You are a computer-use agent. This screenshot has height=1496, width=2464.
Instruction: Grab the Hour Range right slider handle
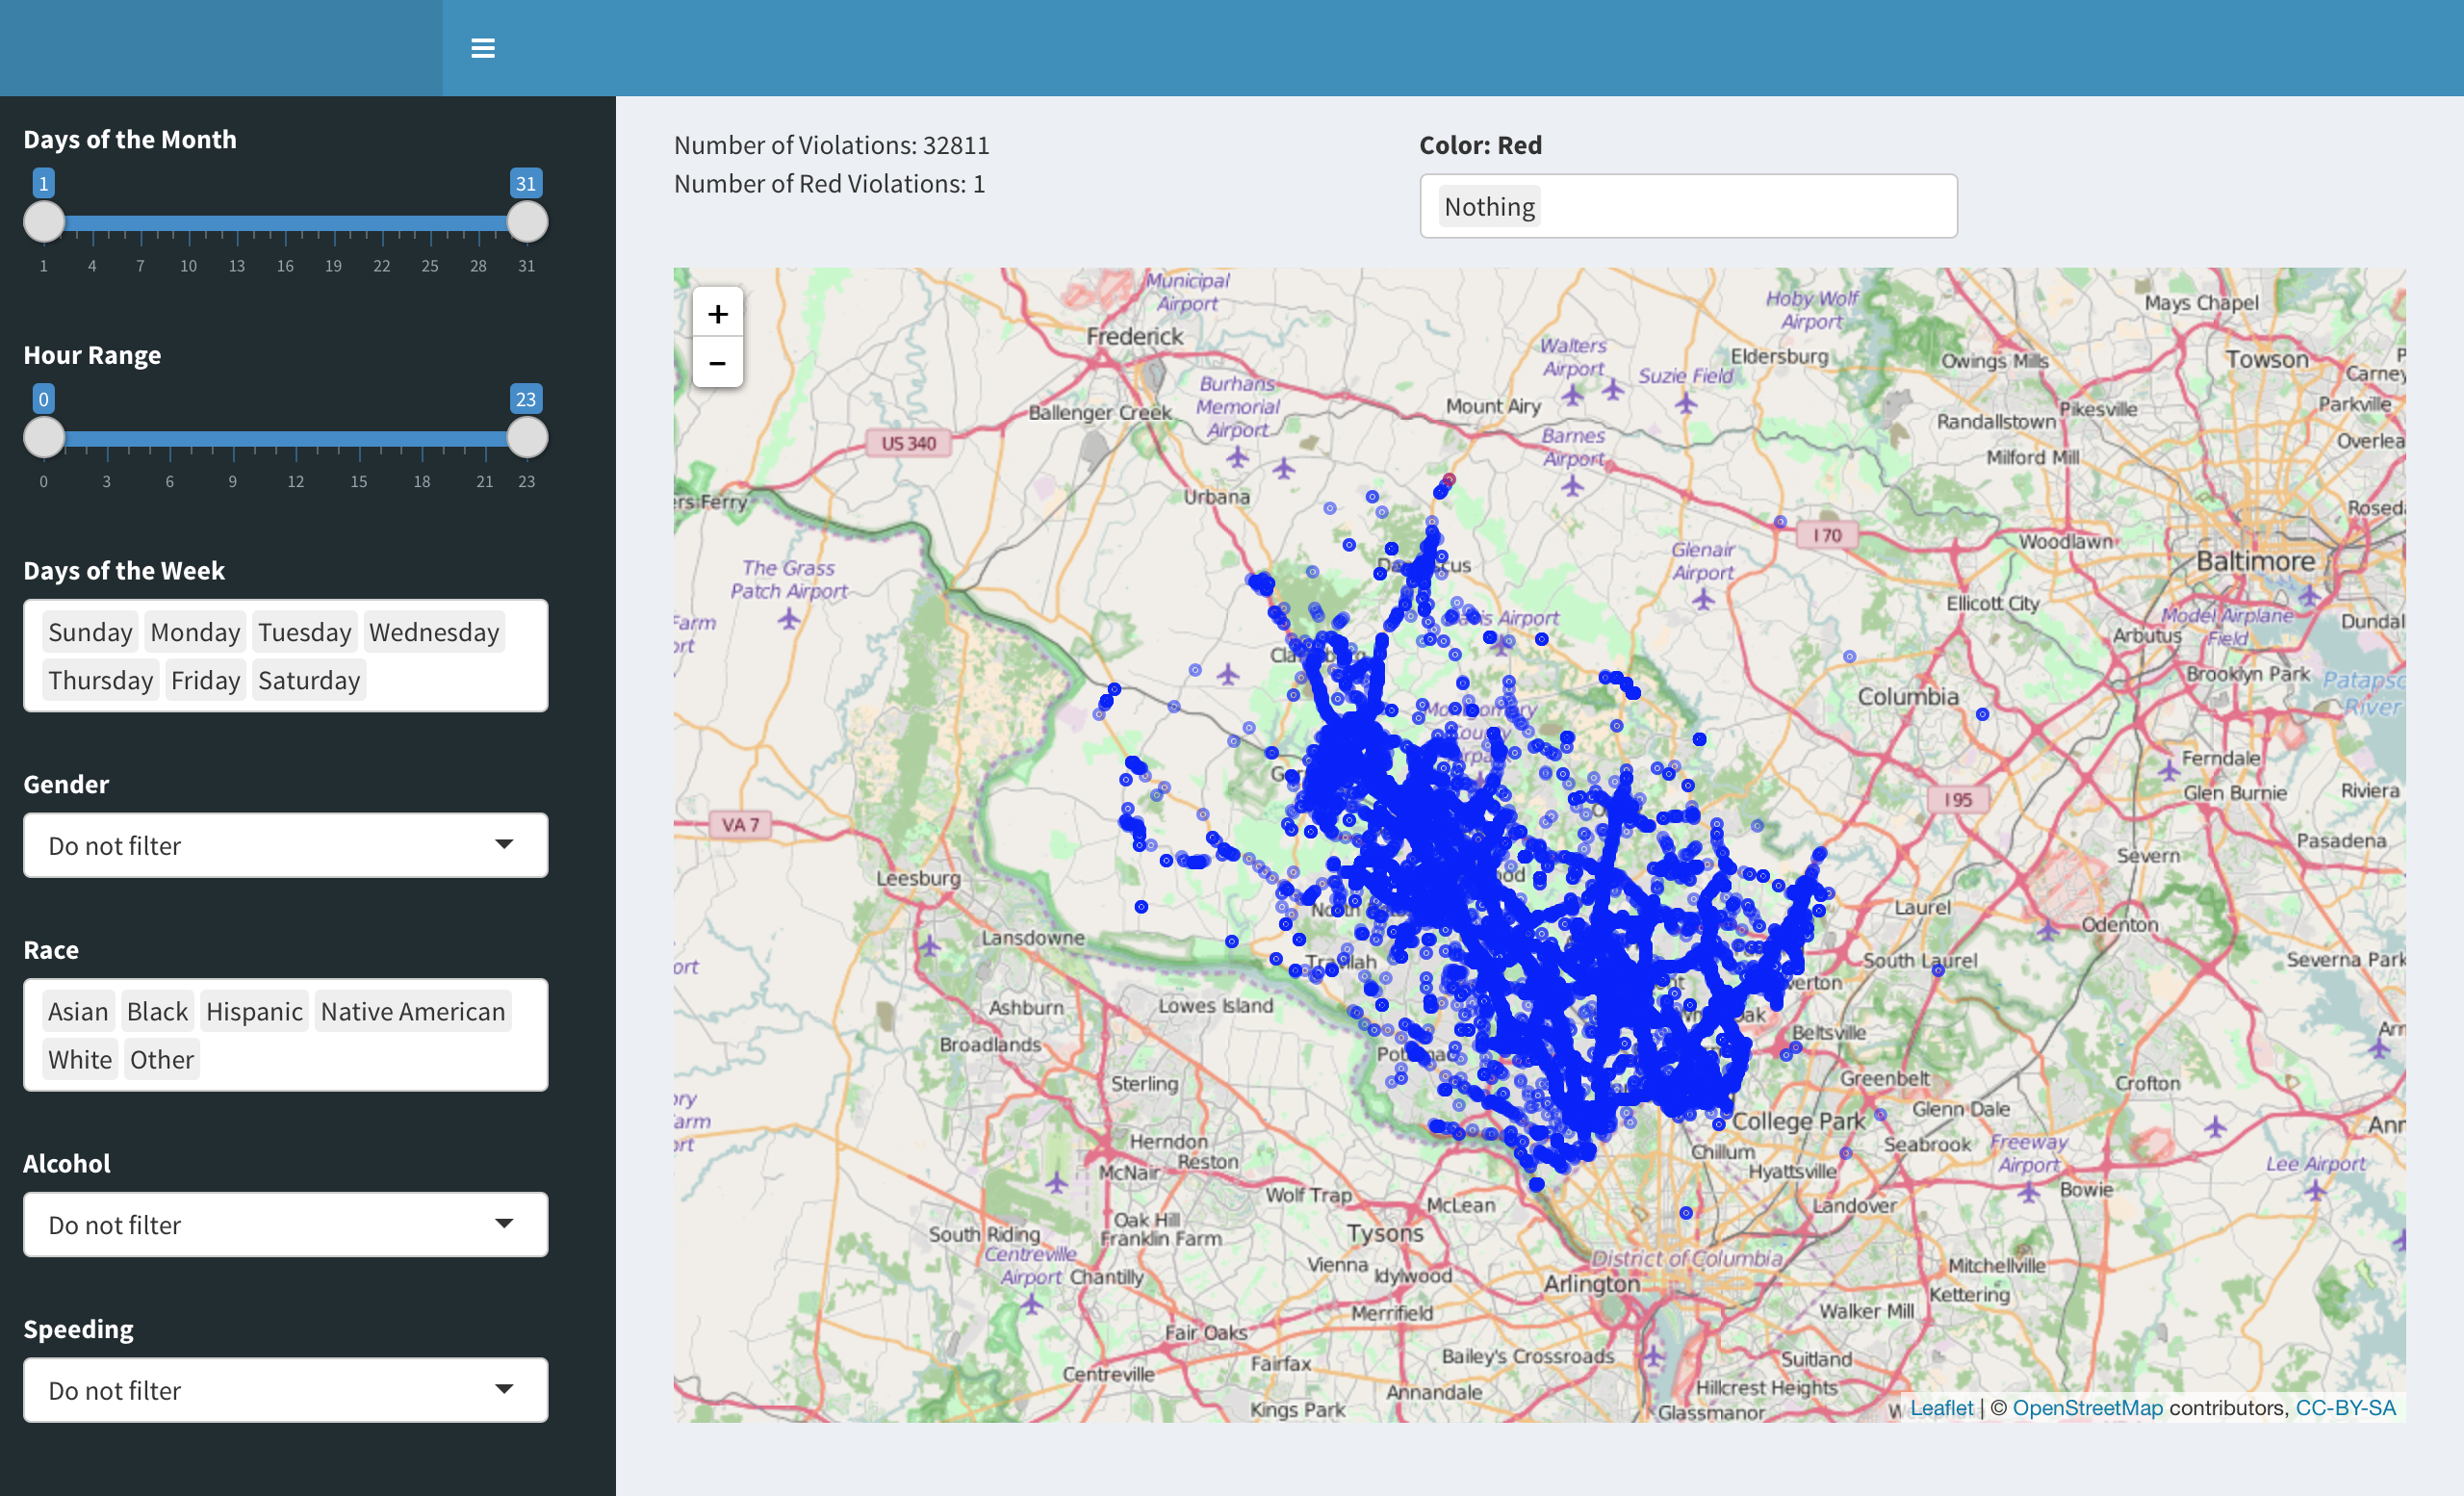[527, 437]
